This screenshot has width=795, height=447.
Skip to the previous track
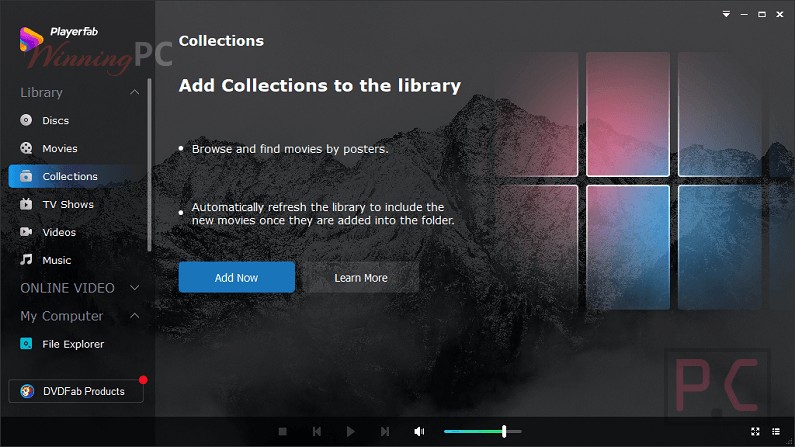(x=317, y=431)
